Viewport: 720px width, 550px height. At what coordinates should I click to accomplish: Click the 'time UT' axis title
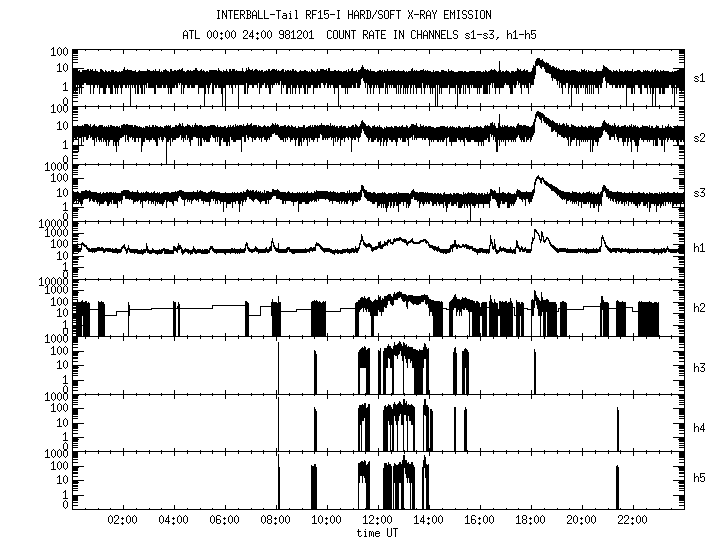click(377, 534)
